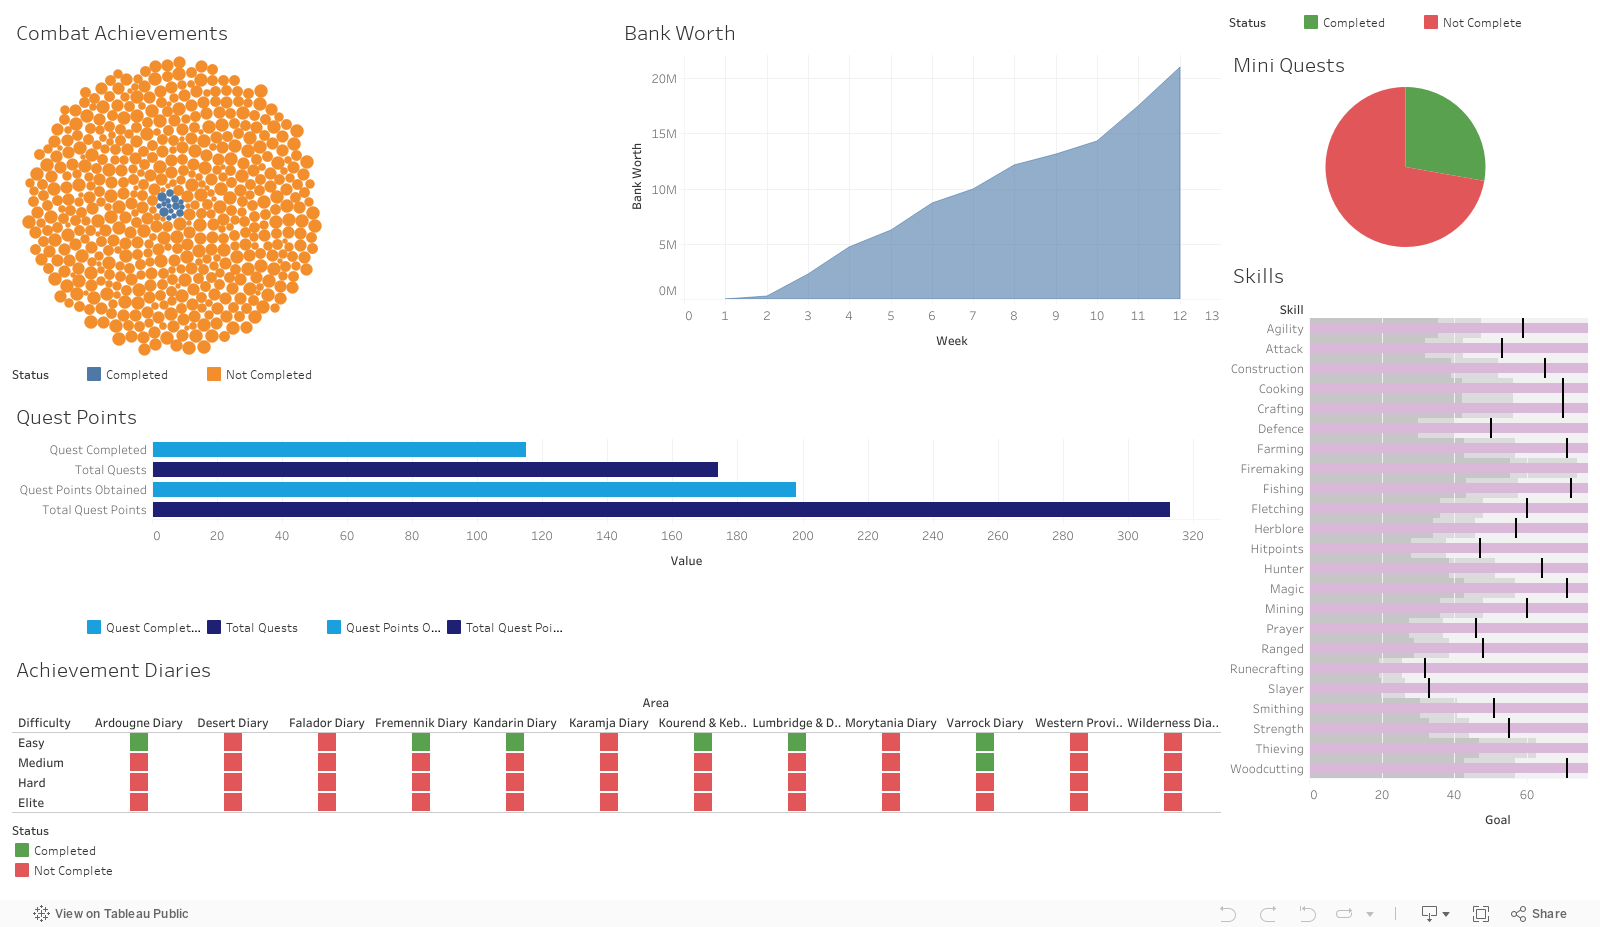Viewport: 1600px width, 927px height.
Task: Select Total Quests legend swatch
Action: click(214, 627)
